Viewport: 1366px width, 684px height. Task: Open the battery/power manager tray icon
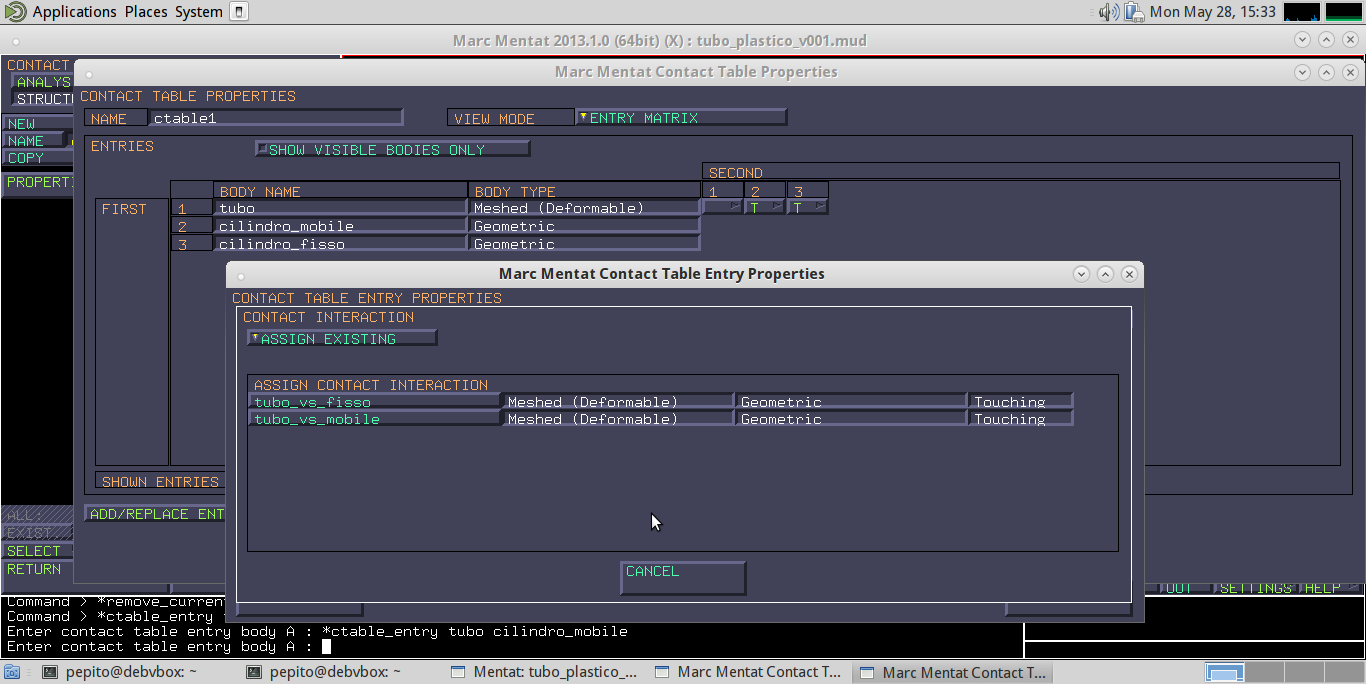1133,12
